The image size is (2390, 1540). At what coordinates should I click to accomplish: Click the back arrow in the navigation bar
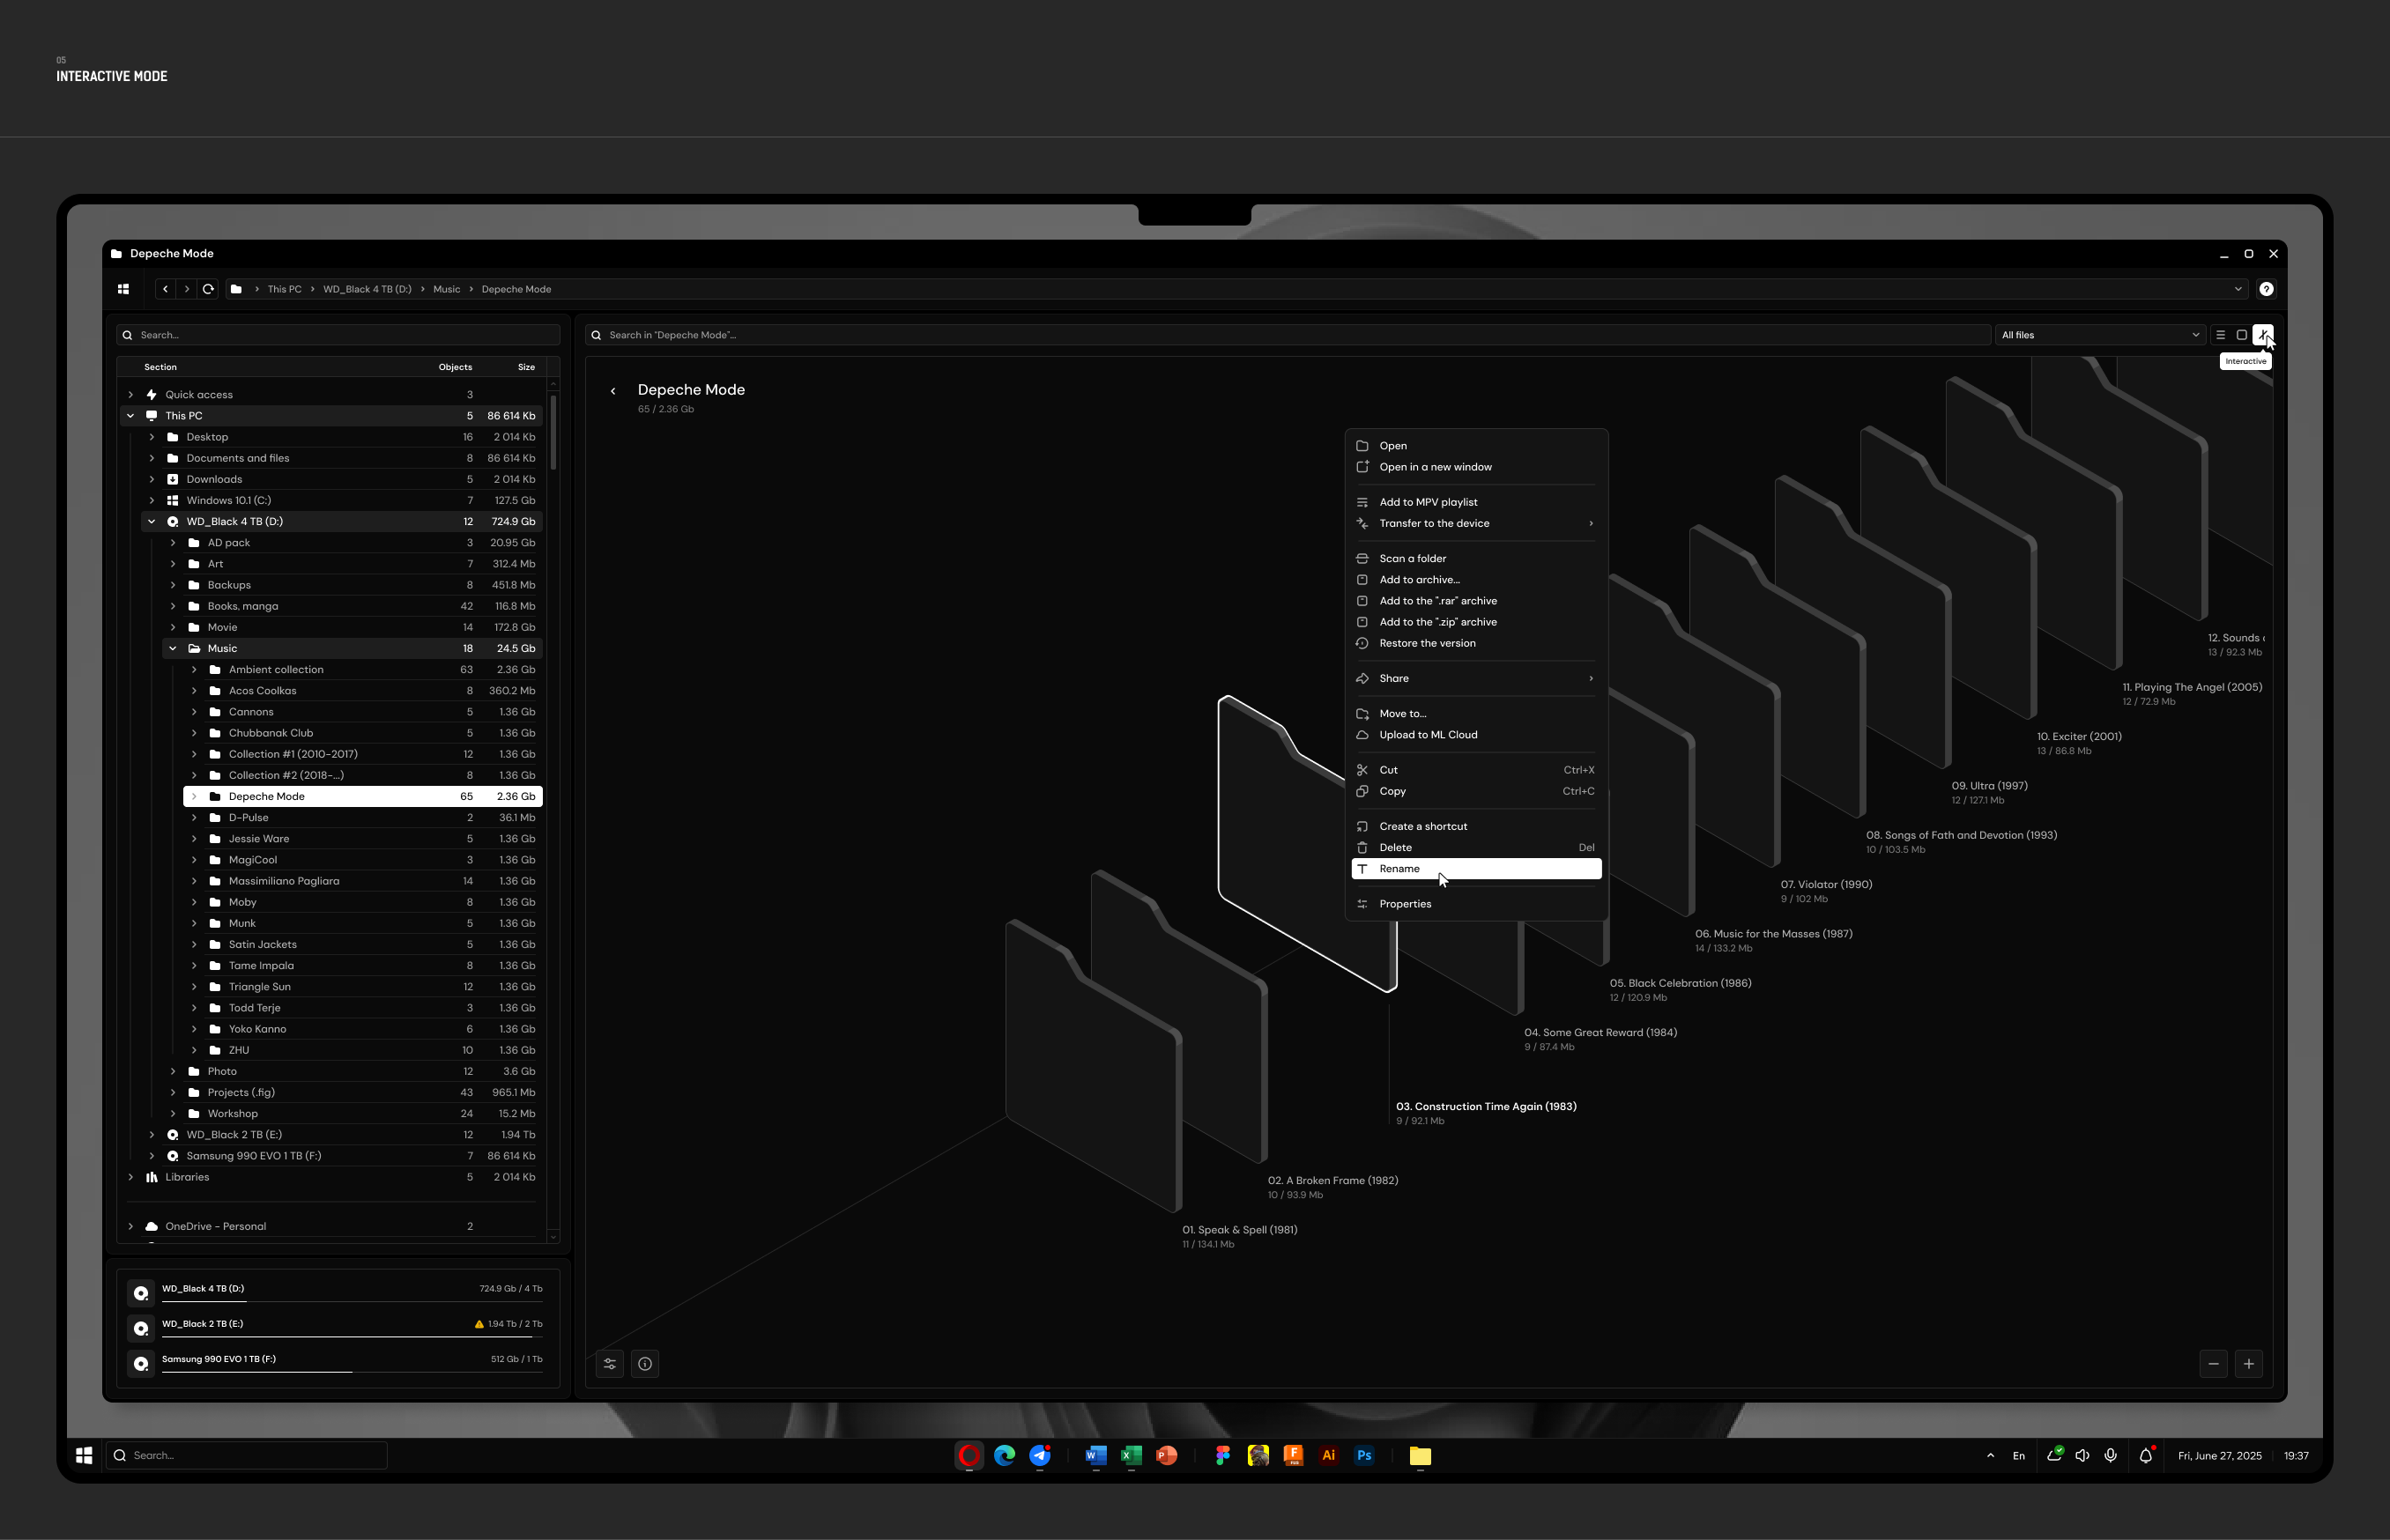[x=165, y=289]
